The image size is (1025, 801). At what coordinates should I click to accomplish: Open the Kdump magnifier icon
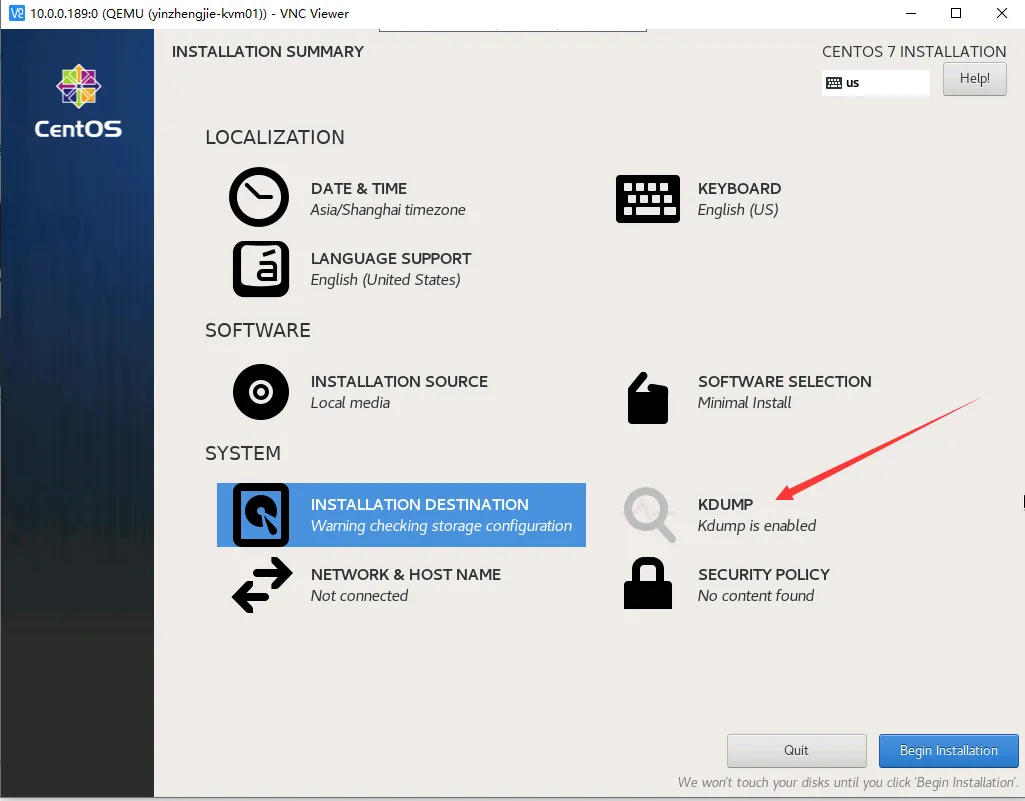(x=649, y=515)
